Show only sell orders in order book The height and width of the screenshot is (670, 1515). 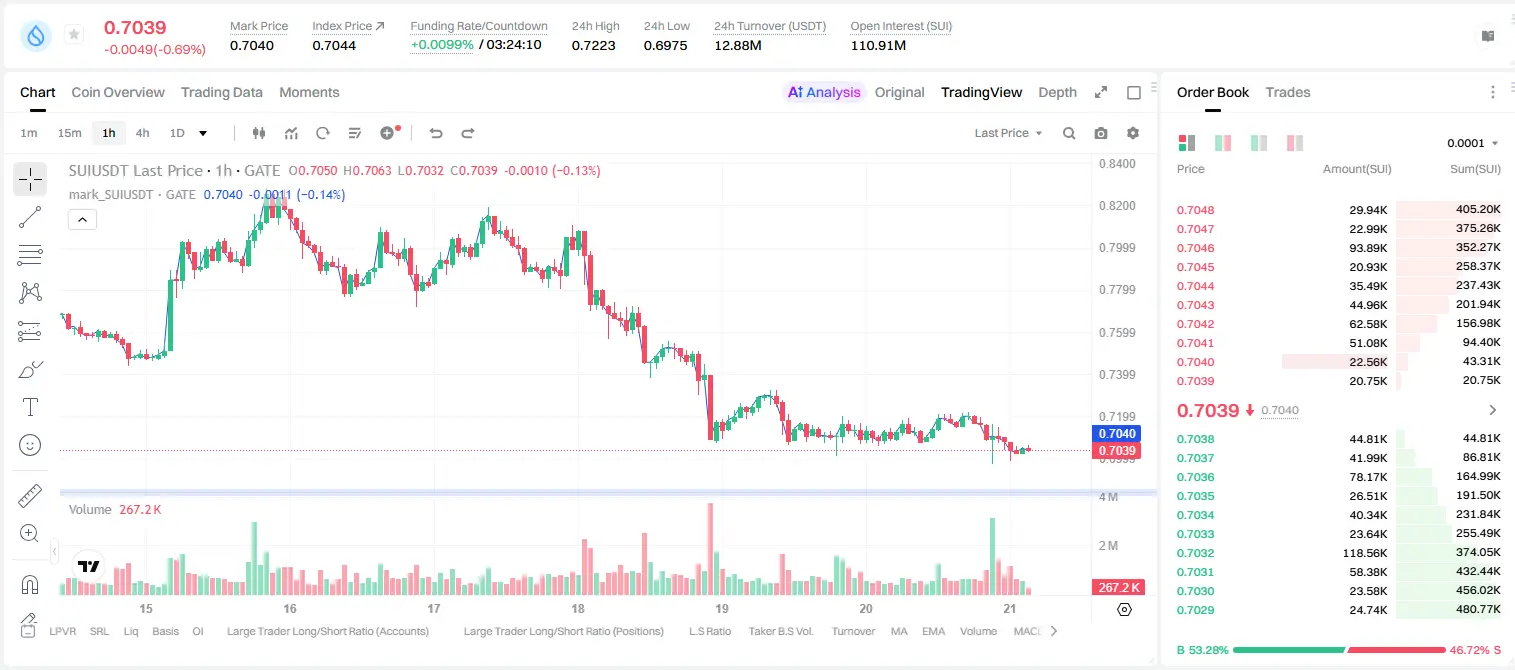(1294, 143)
